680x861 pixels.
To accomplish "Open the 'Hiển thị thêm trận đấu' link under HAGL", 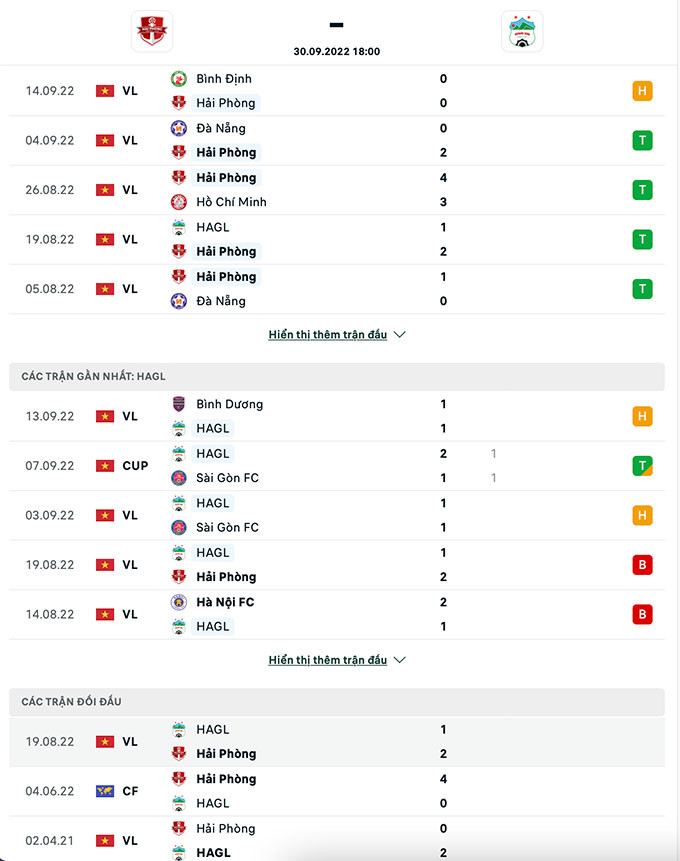I will coord(327,660).
